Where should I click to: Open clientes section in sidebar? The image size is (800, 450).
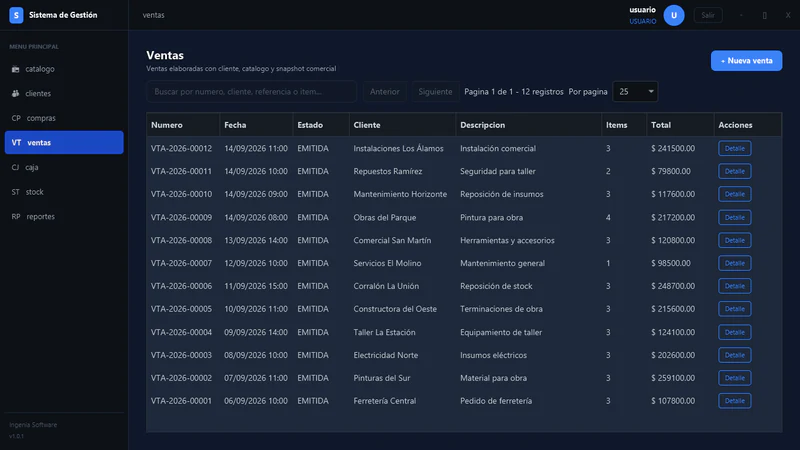[x=64, y=93]
